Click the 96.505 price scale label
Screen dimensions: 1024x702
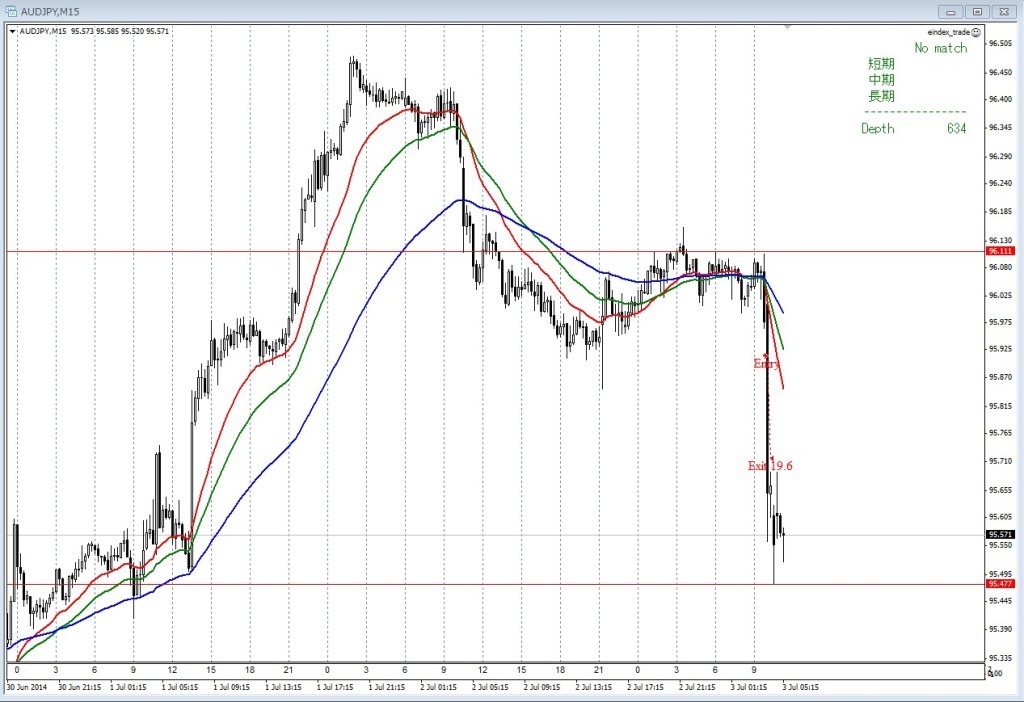(1000, 43)
